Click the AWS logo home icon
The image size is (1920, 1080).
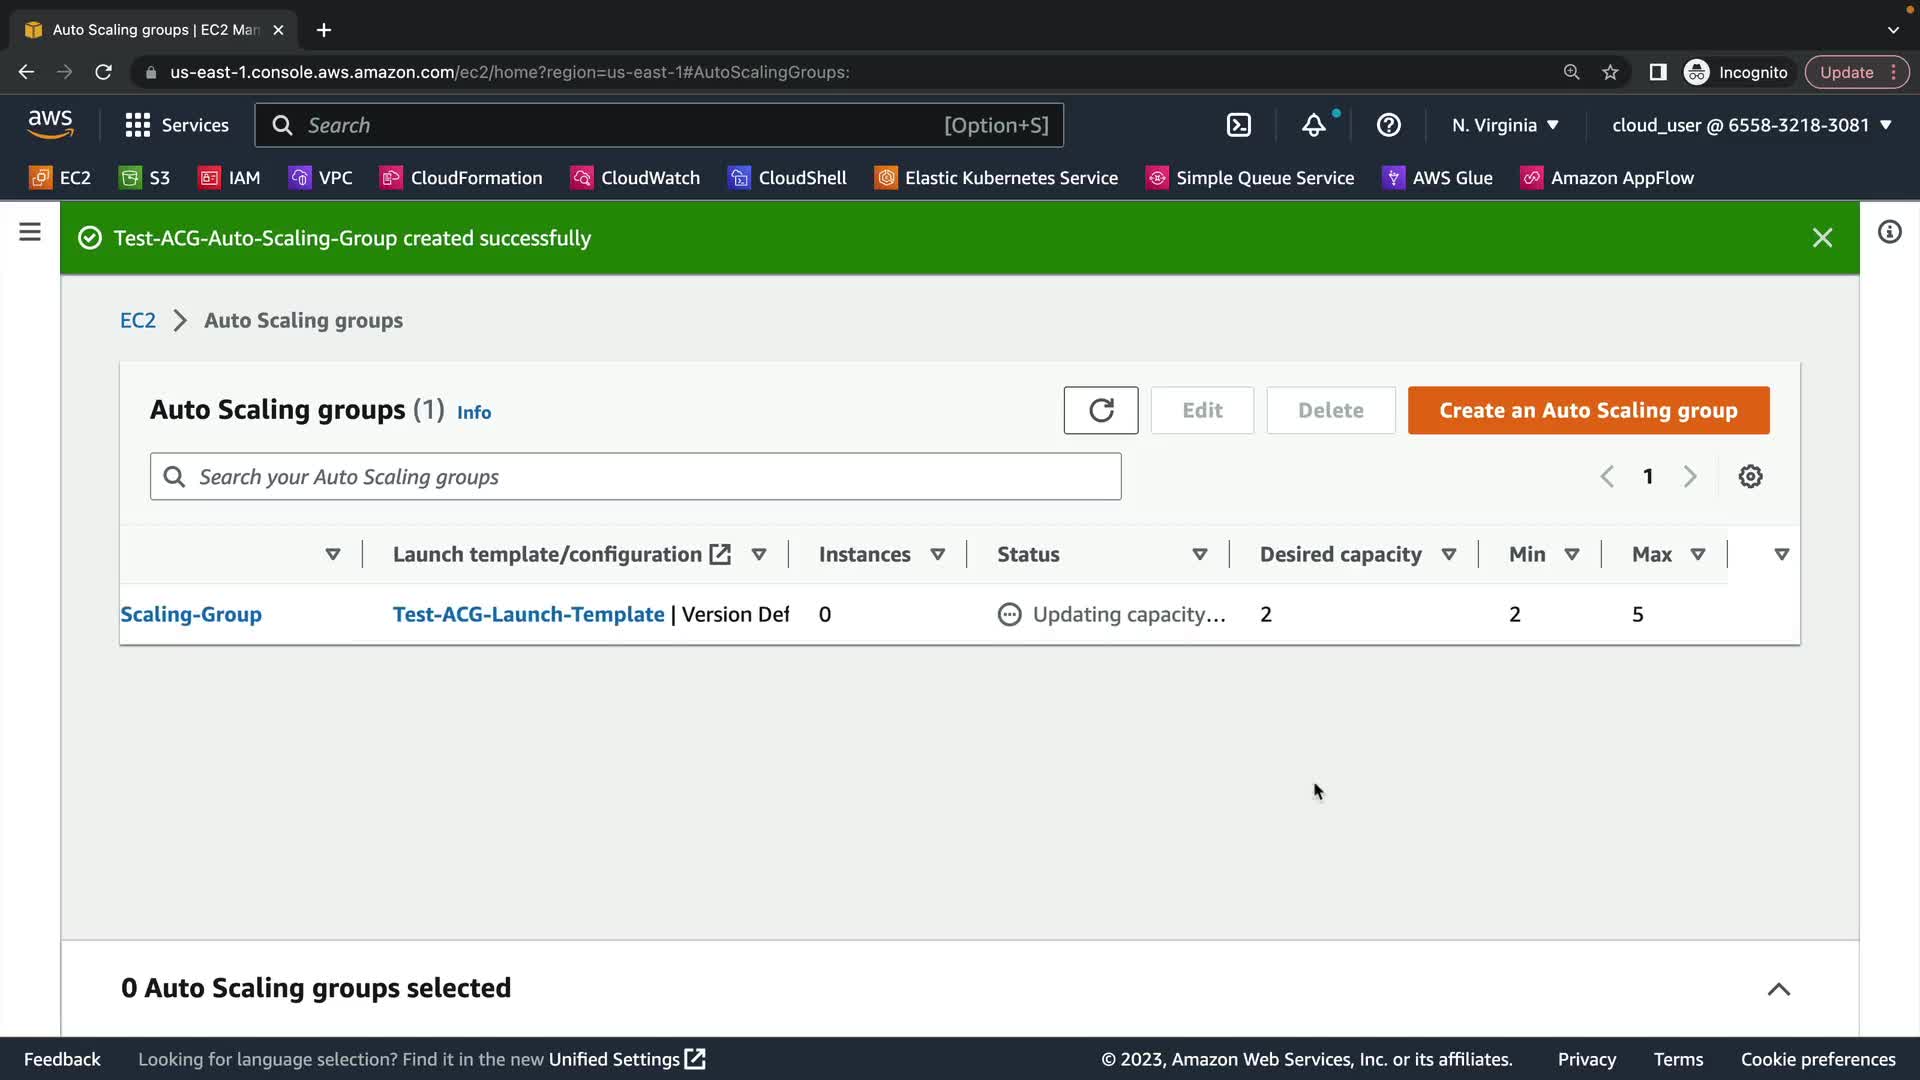[x=50, y=125]
